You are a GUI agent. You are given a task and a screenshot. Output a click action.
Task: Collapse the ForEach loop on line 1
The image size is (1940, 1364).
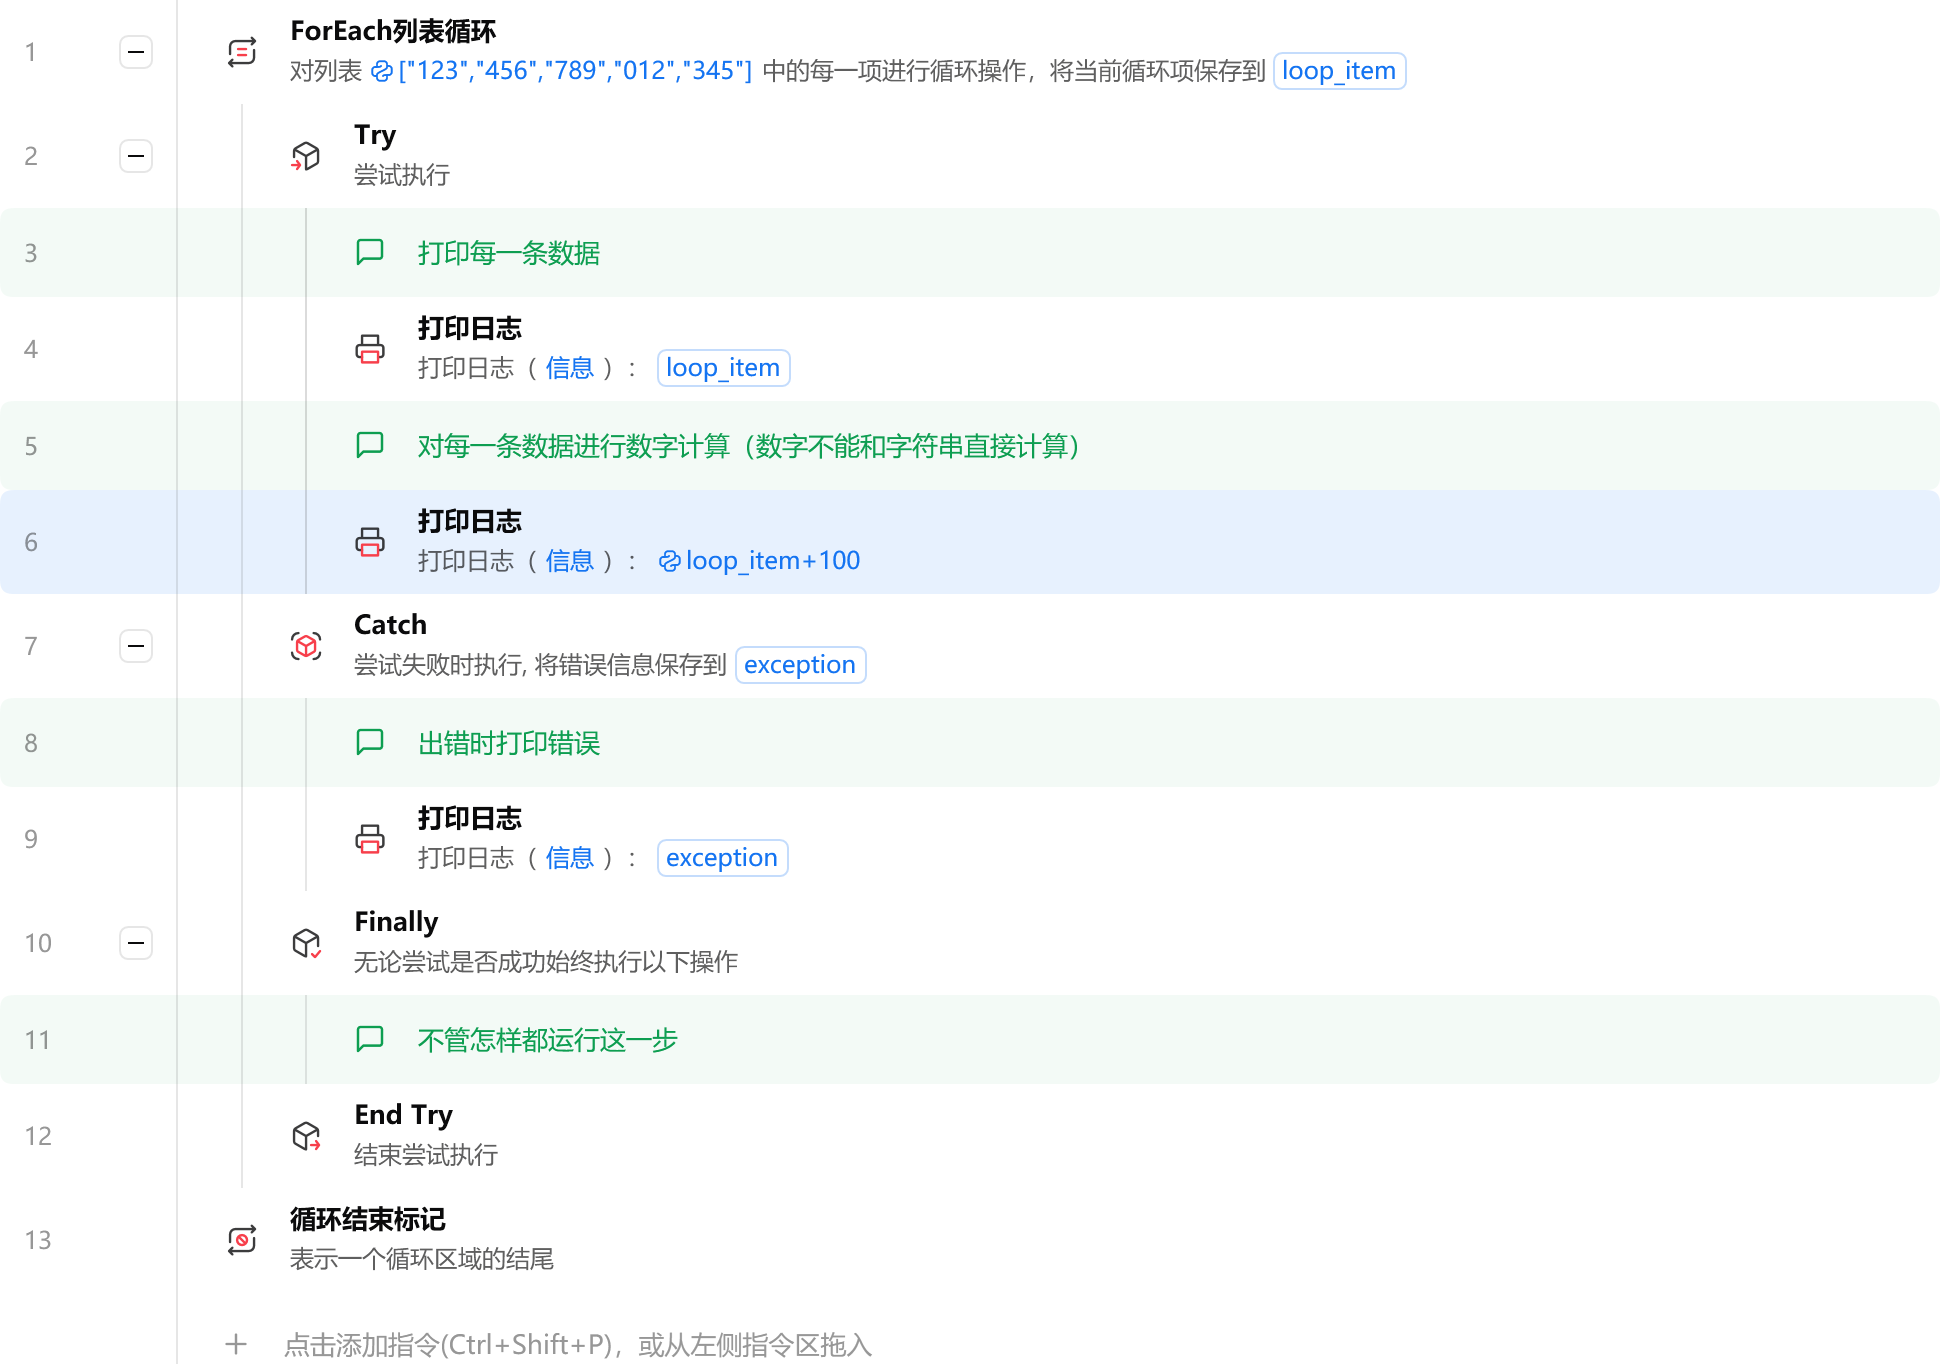(136, 52)
